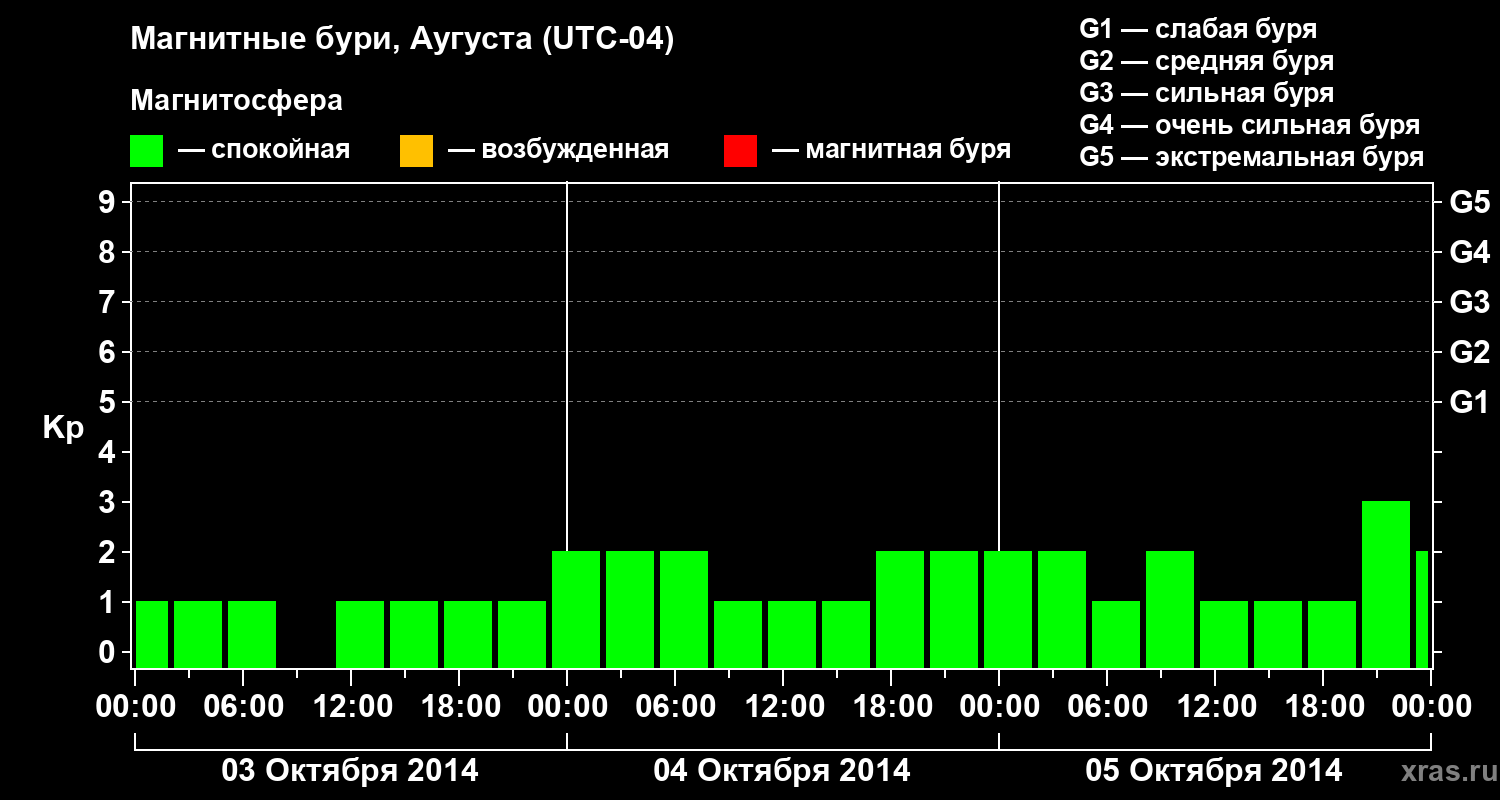Viewport: 1500px width, 800px height.
Task: Click the Kp 2 bar at 09:00 on 05 Октября
Action: click(1170, 609)
